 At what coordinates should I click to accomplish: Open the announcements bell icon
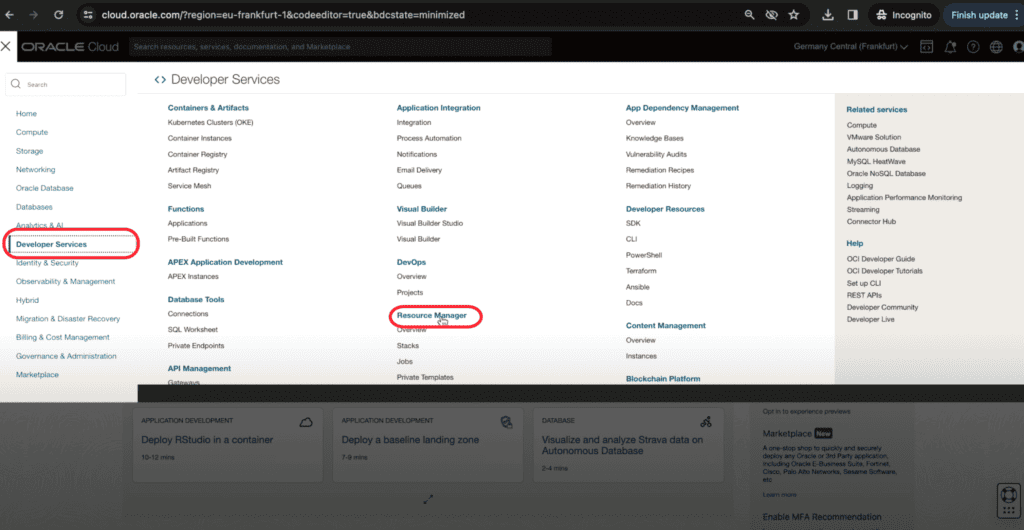[x=950, y=47]
